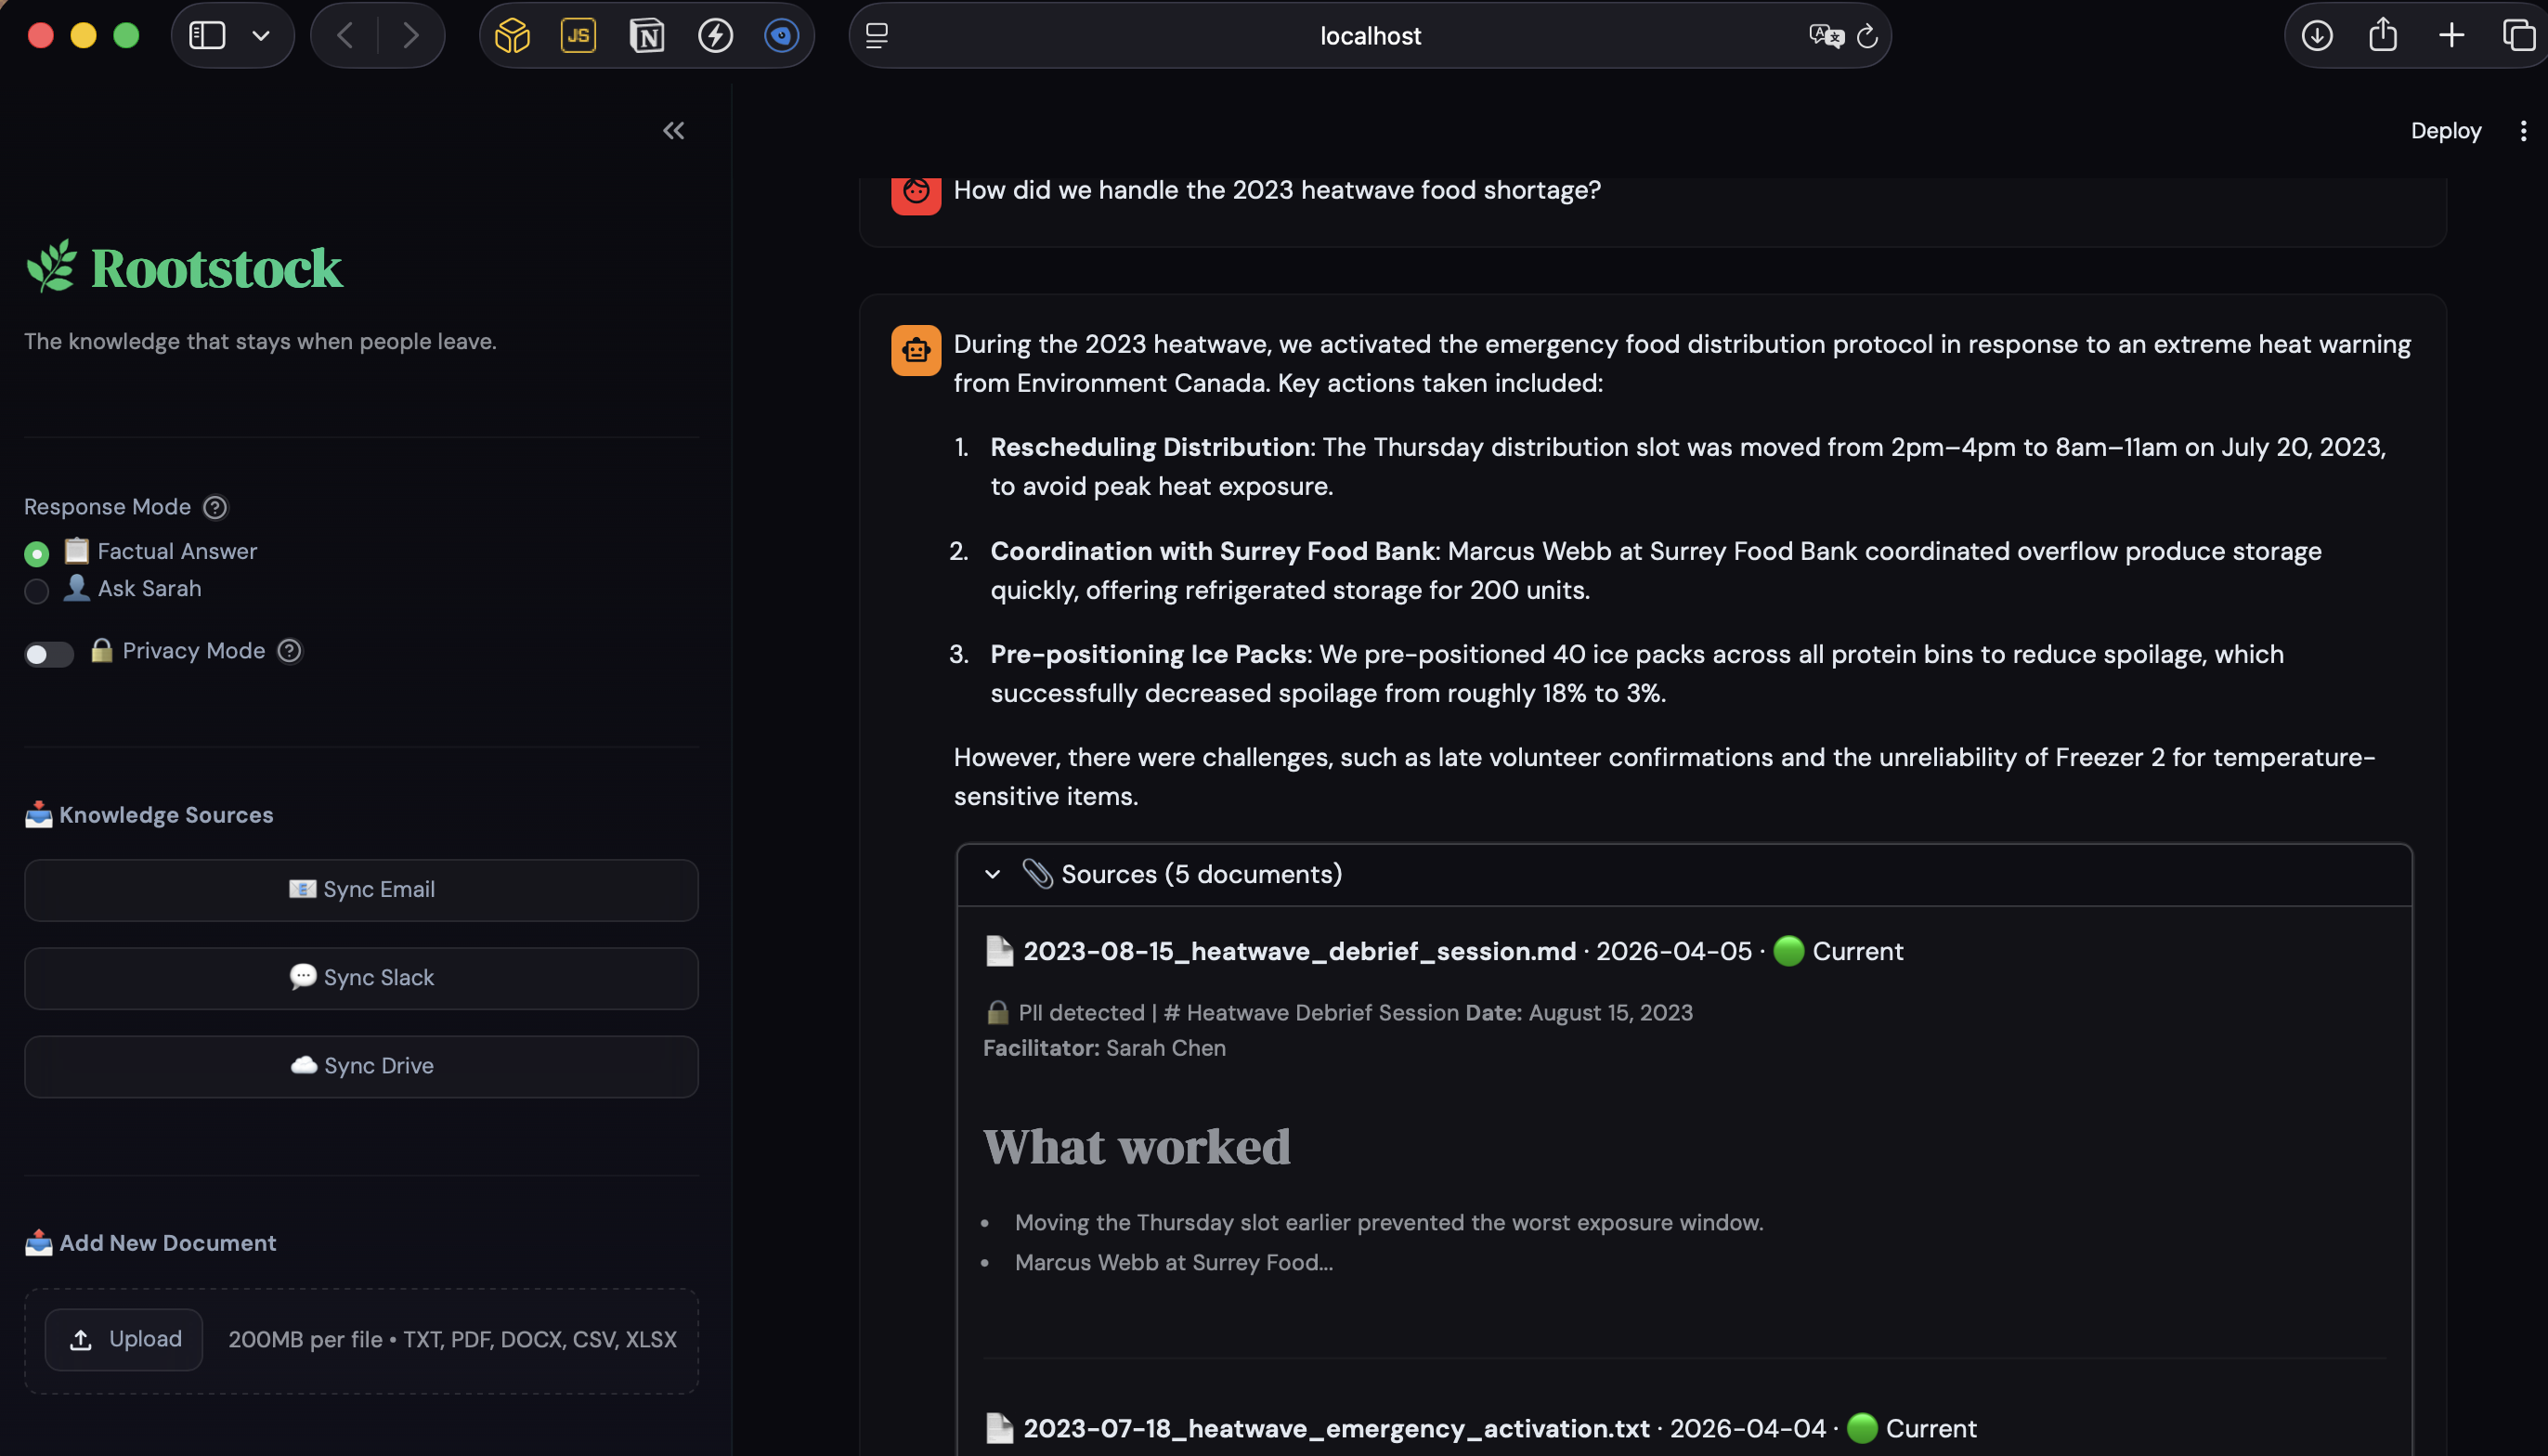The height and width of the screenshot is (1456, 2548).
Task: Collapse the sidebar with double-chevron icon
Action: pyautogui.click(x=673, y=131)
